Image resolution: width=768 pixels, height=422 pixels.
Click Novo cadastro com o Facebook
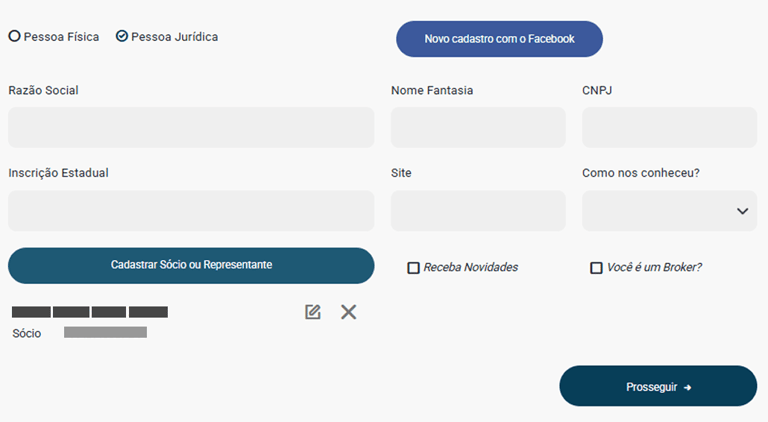(x=499, y=39)
